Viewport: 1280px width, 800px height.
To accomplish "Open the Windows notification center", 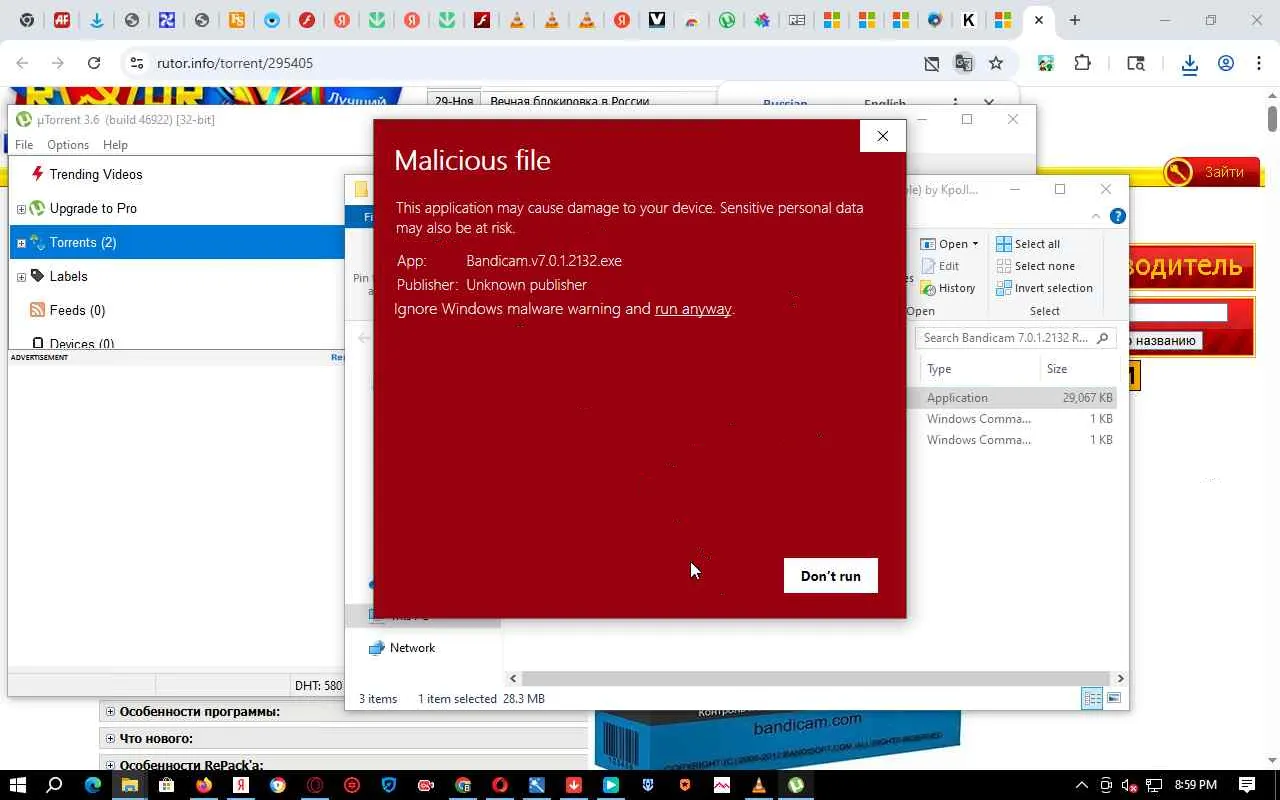I will click(x=1247, y=785).
